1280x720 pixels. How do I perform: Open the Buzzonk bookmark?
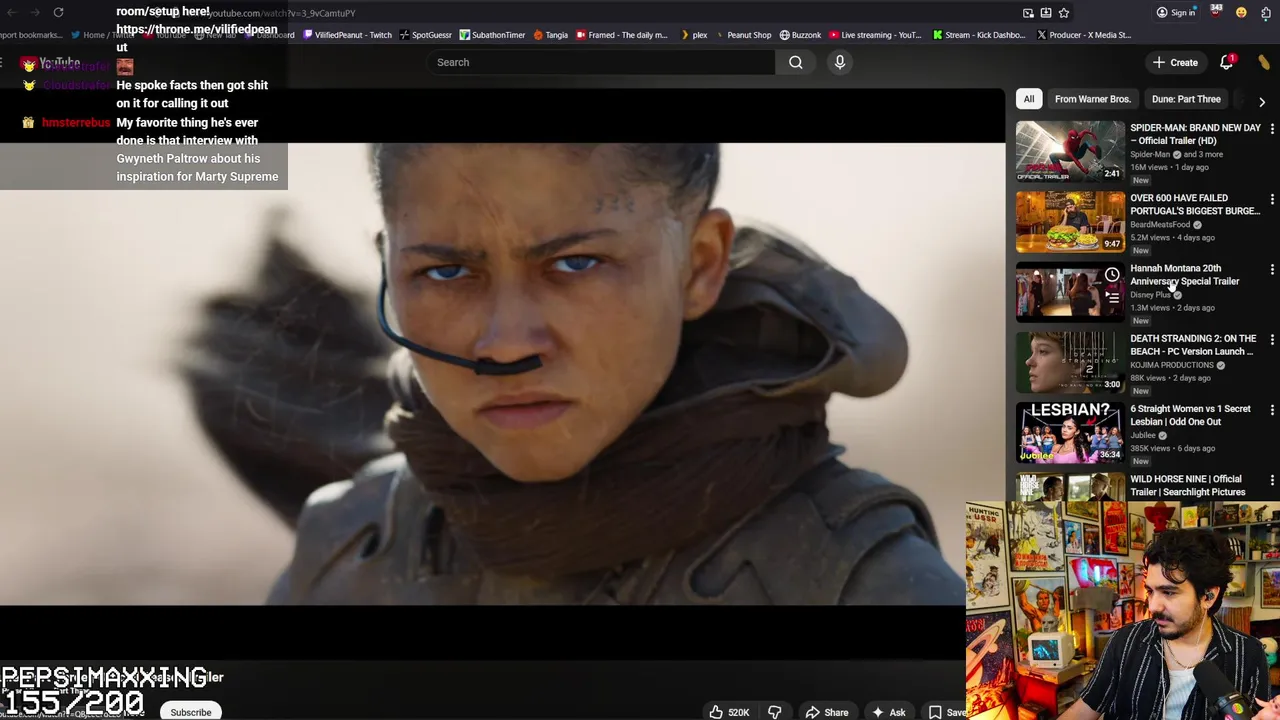click(800, 35)
